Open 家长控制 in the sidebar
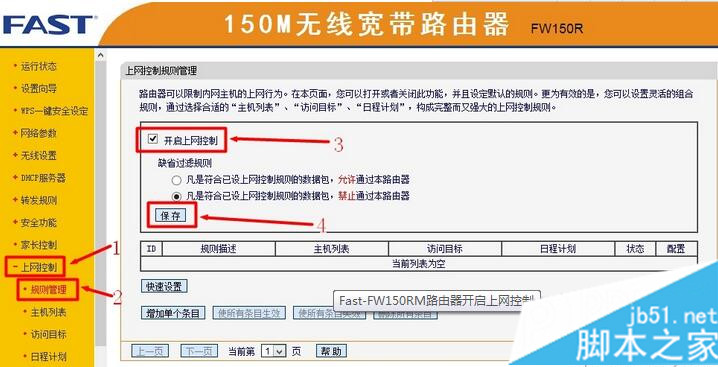 pyautogui.click(x=38, y=245)
